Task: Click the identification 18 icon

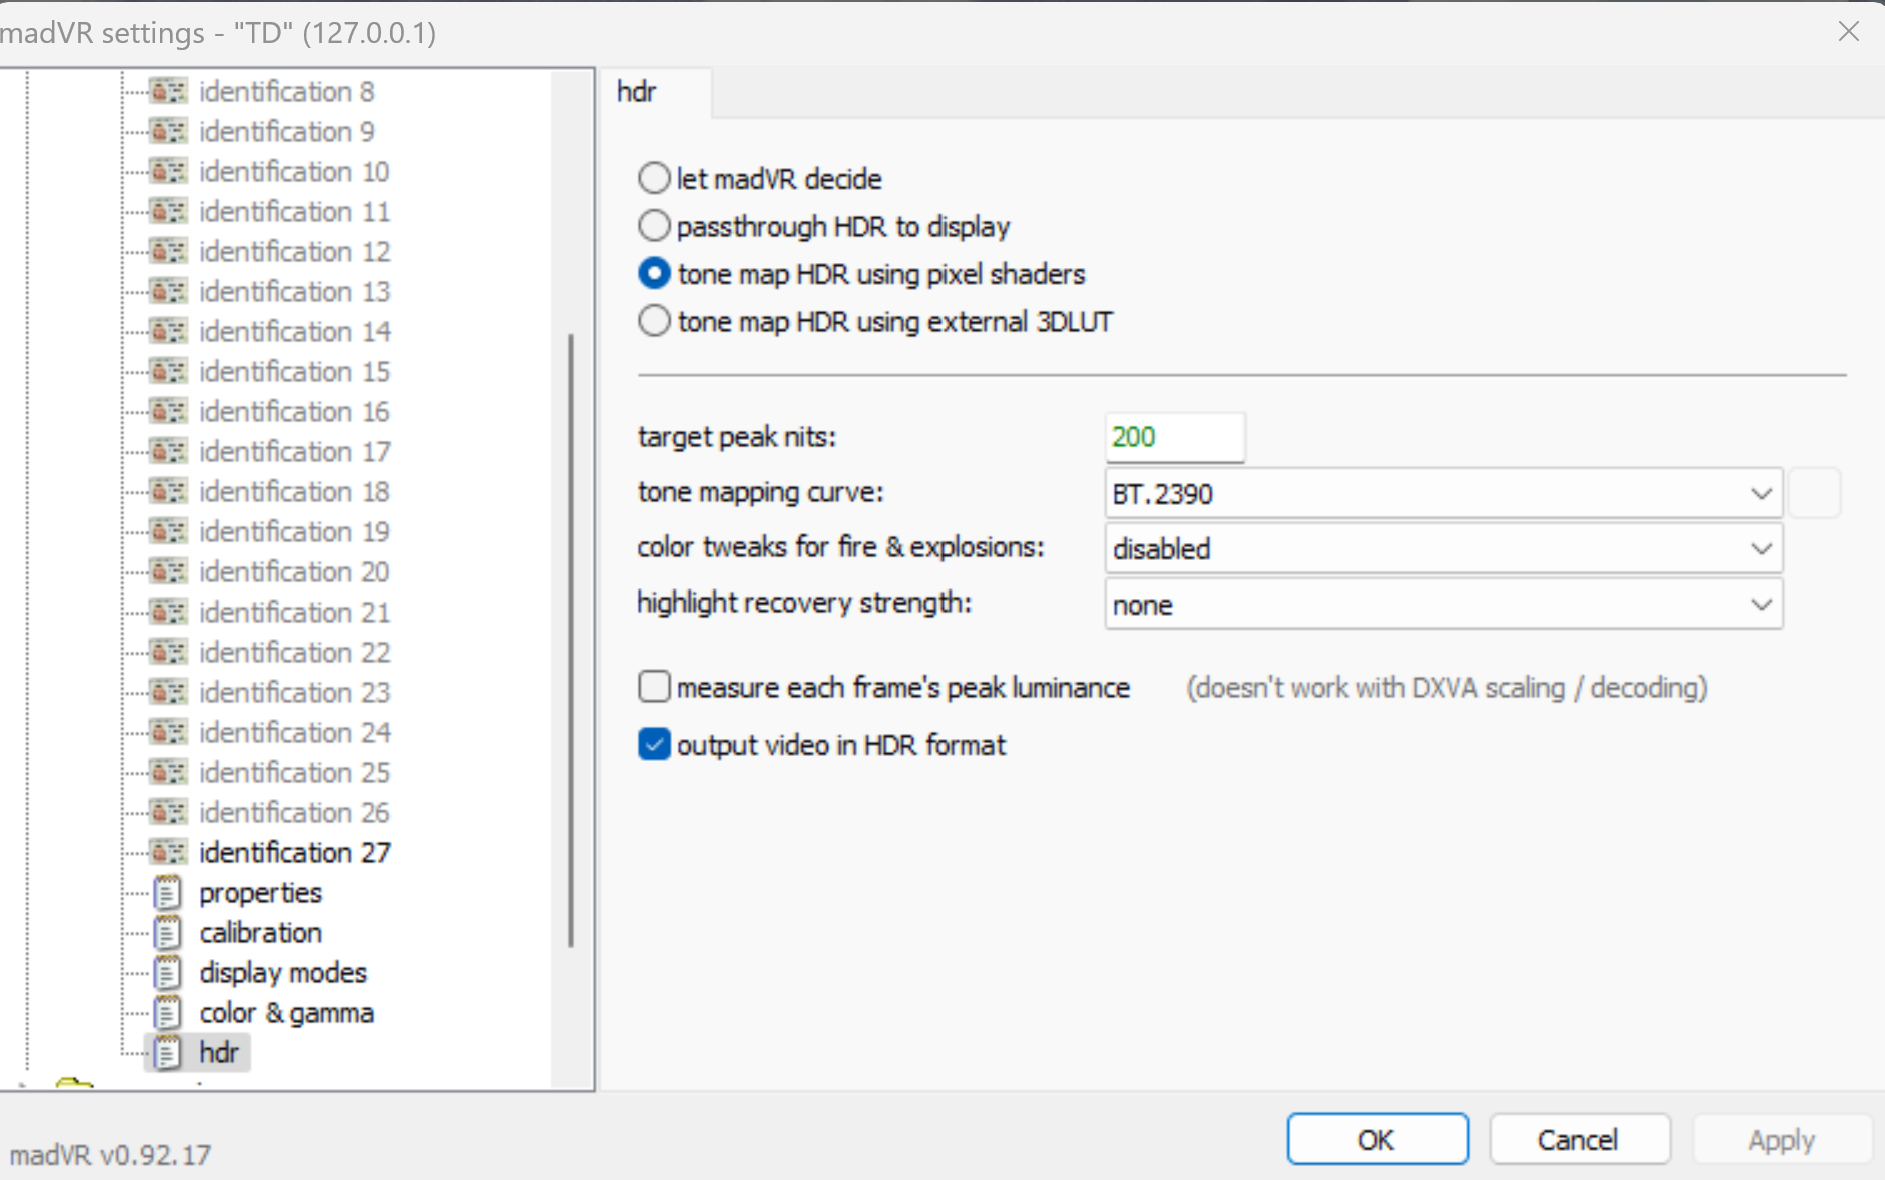Action: pyautogui.click(x=168, y=491)
